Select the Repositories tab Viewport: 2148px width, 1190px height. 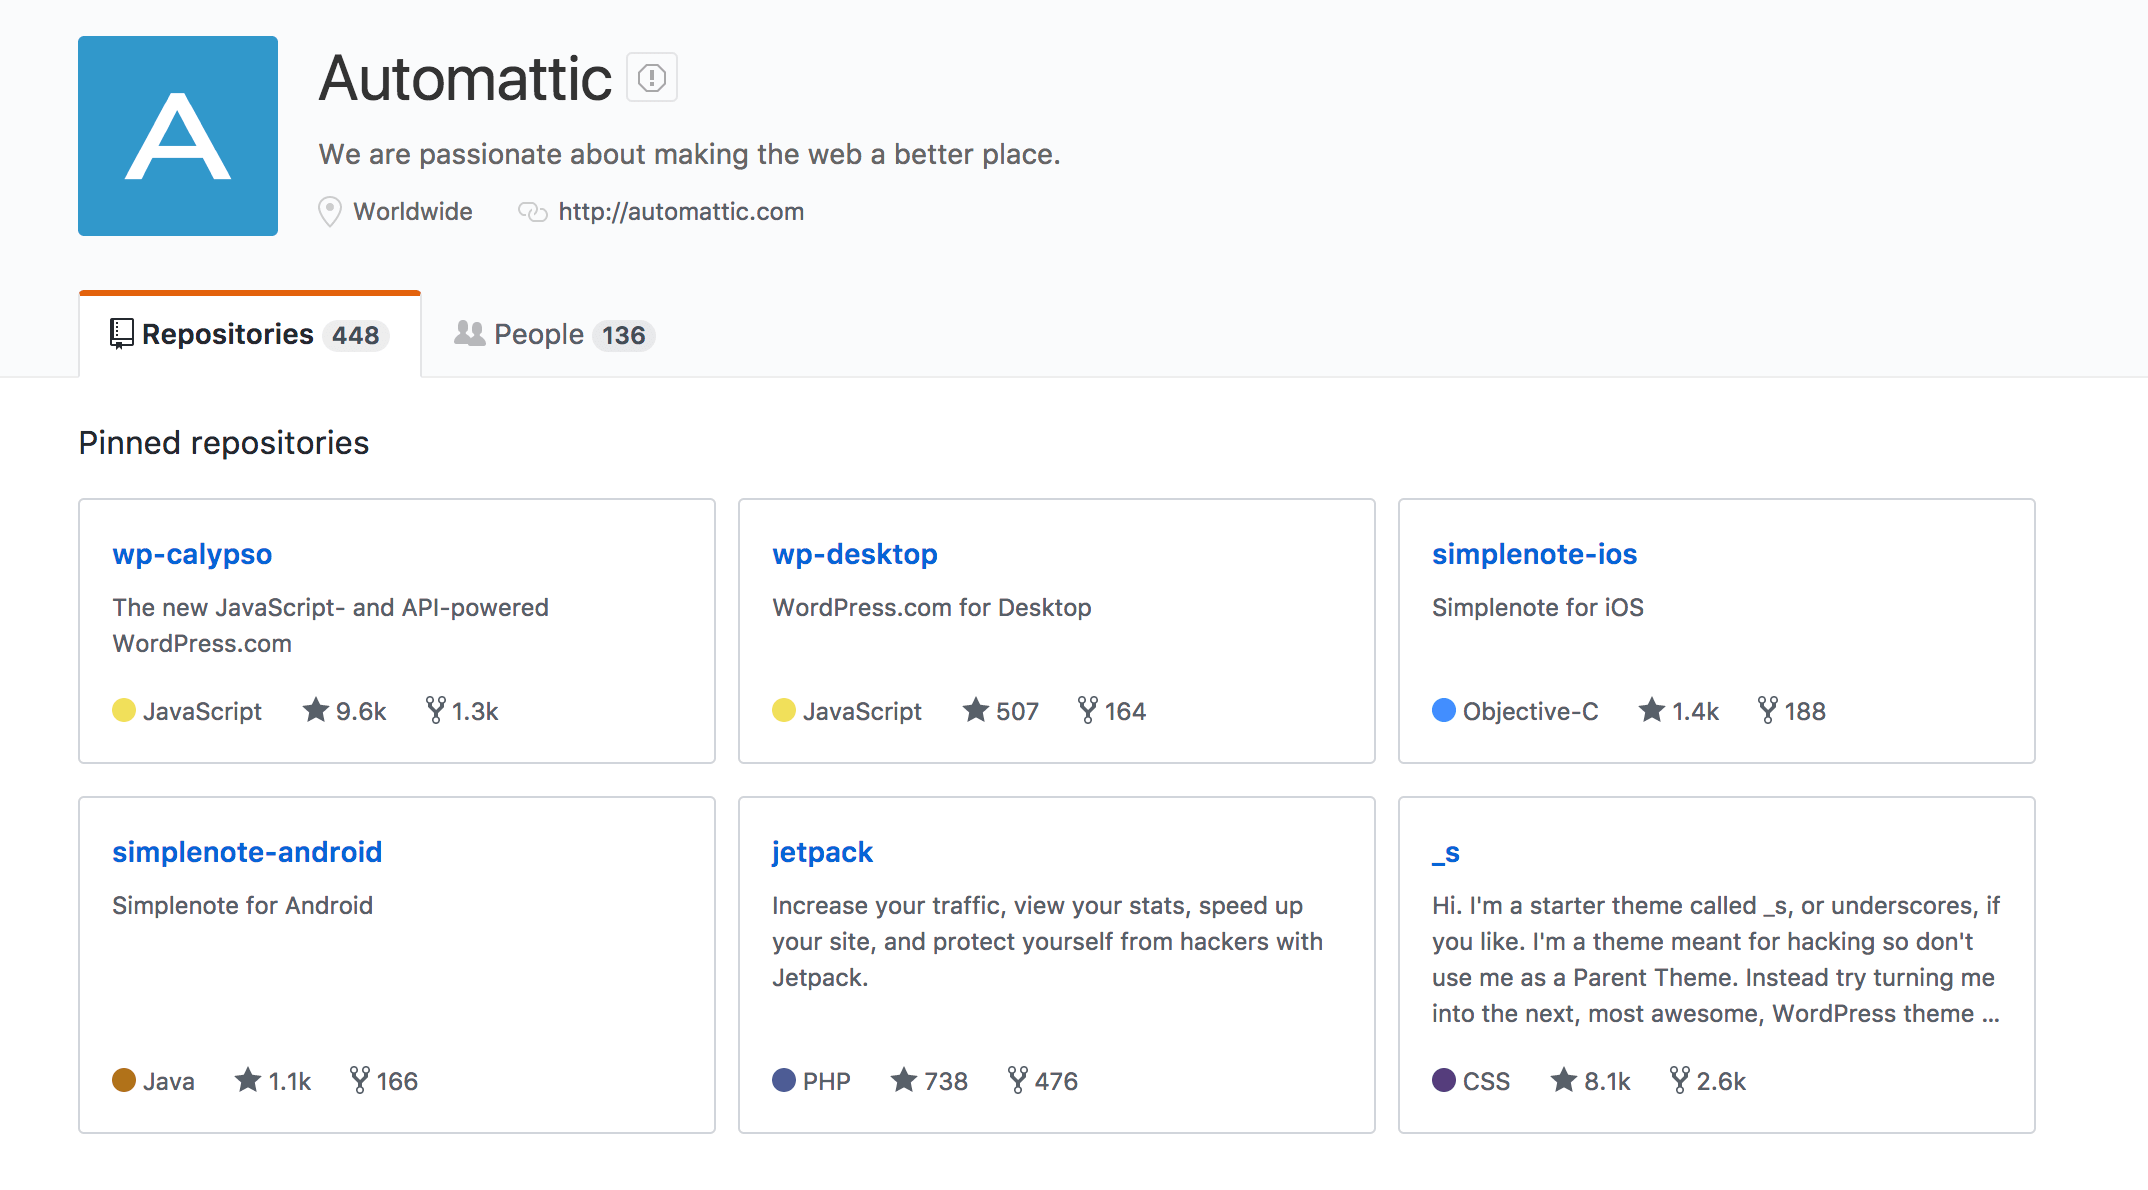click(250, 334)
